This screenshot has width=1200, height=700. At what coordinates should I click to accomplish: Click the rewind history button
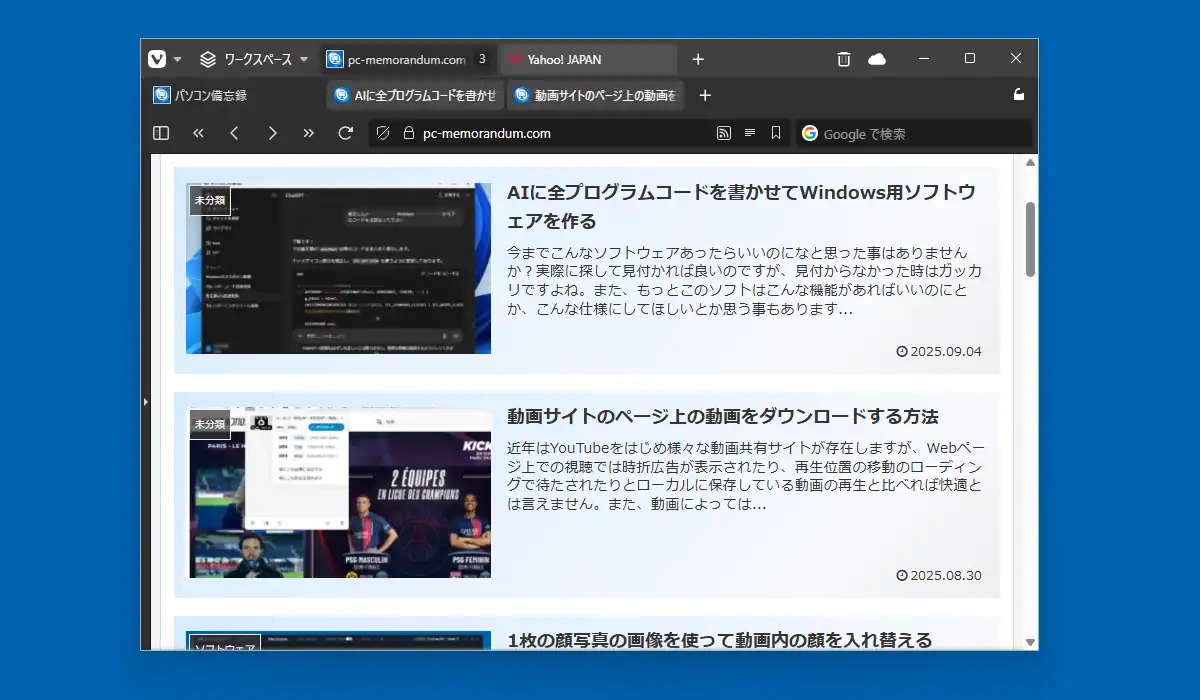(198, 133)
